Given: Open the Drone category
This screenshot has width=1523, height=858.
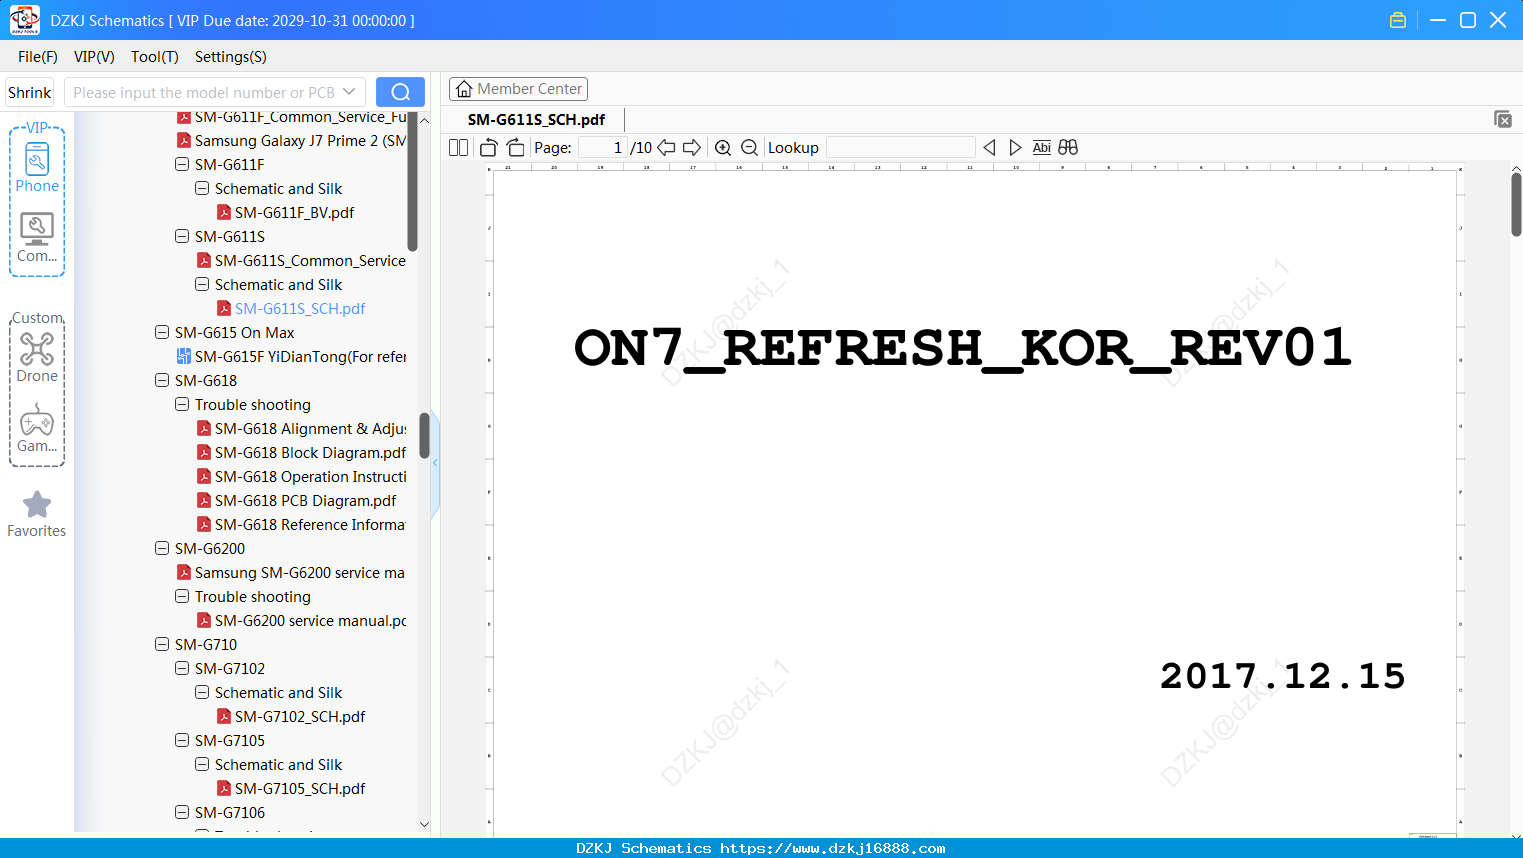Looking at the screenshot, I should tap(37, 357).
